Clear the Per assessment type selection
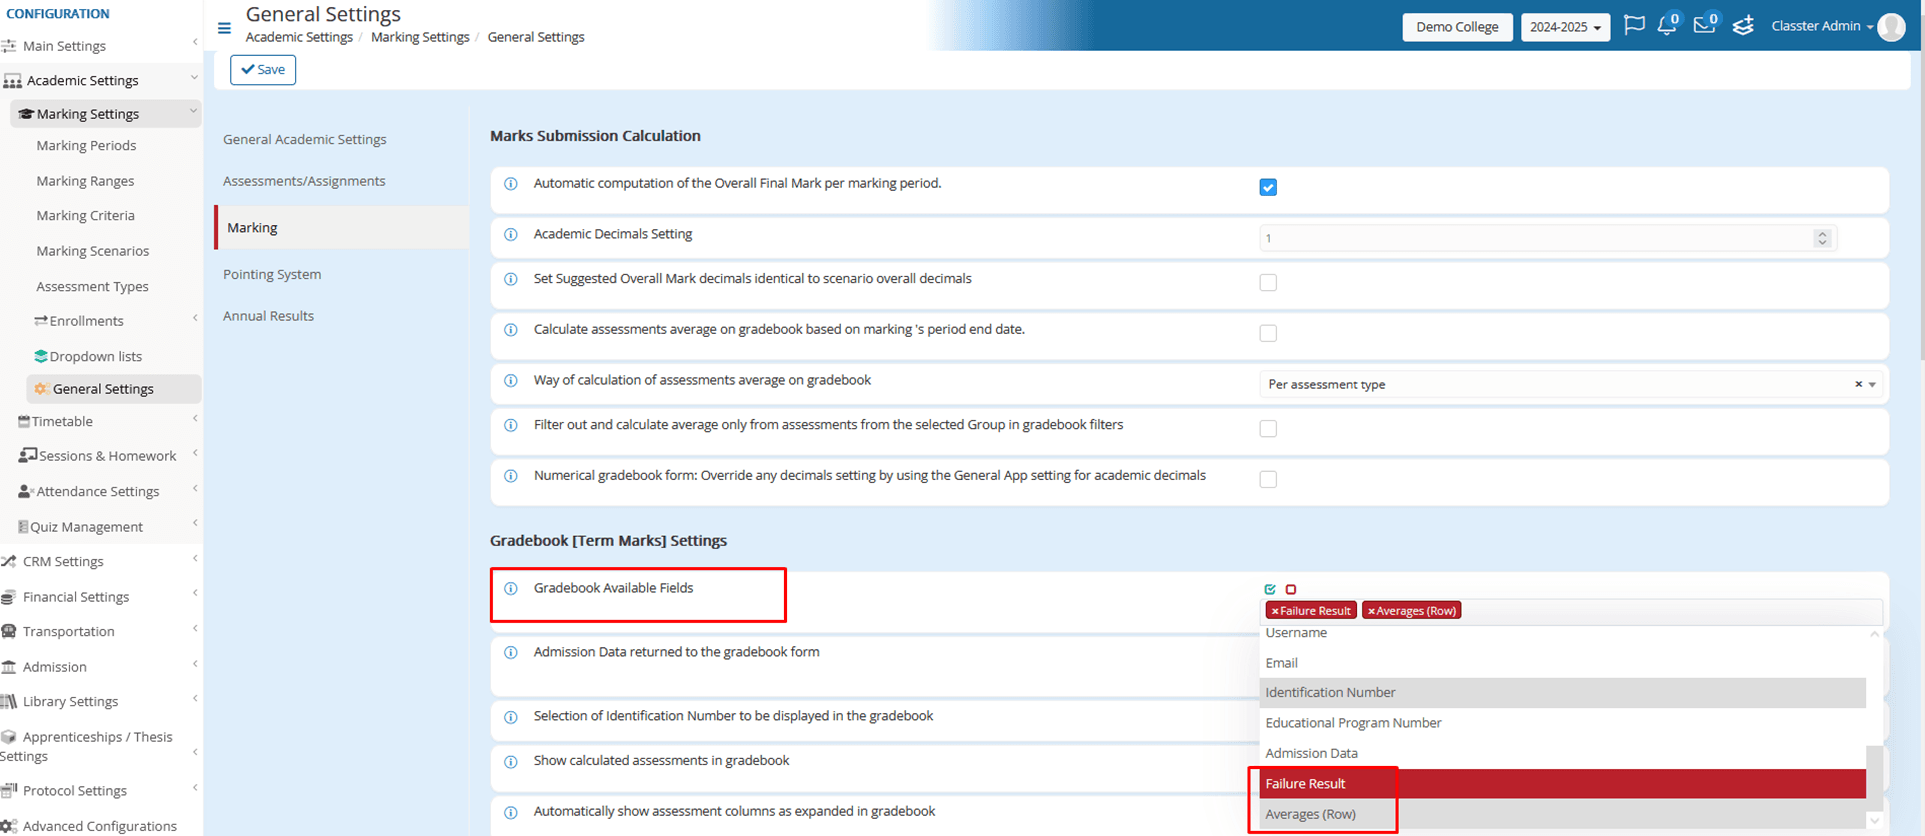Viewport: 1925px width, 836px height. (x=1859, y=384)
